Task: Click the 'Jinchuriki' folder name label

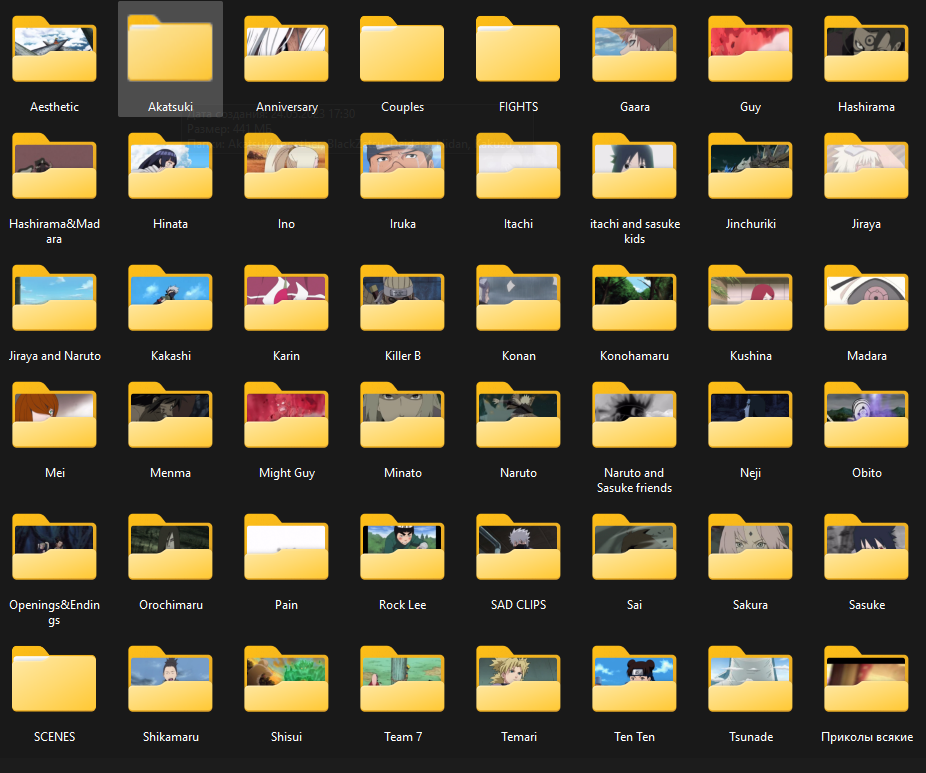Action: coord(751,224)
